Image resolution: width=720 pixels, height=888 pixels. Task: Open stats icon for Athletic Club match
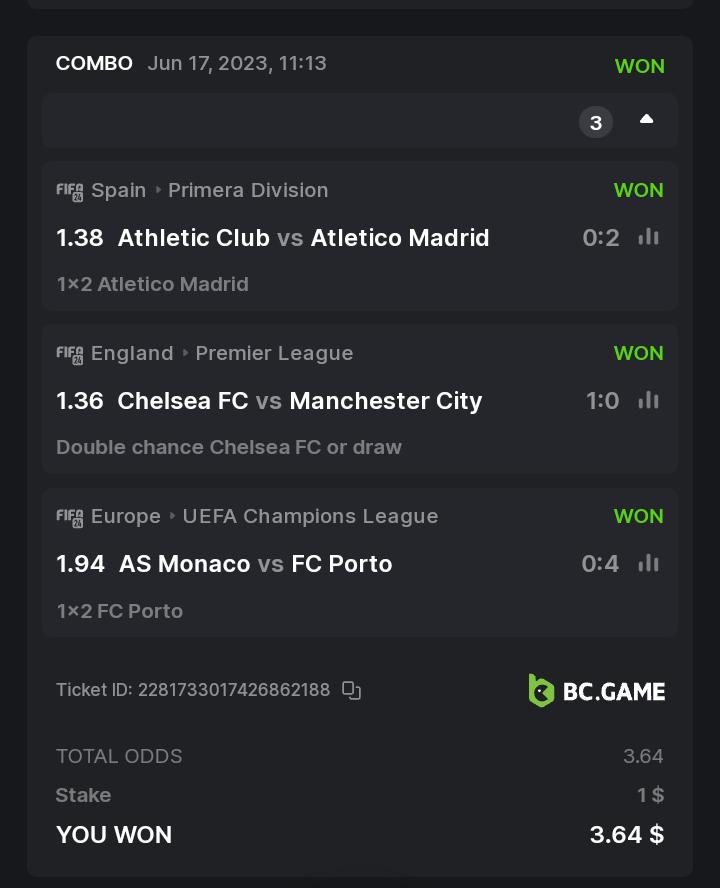point(649,237)
